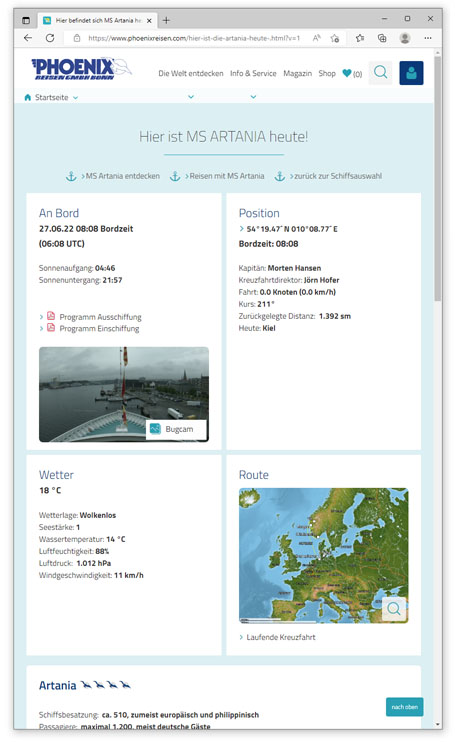Enlarge route map with magnifier icon
Viewport: 455px width, 742px height.
[394, 609]
